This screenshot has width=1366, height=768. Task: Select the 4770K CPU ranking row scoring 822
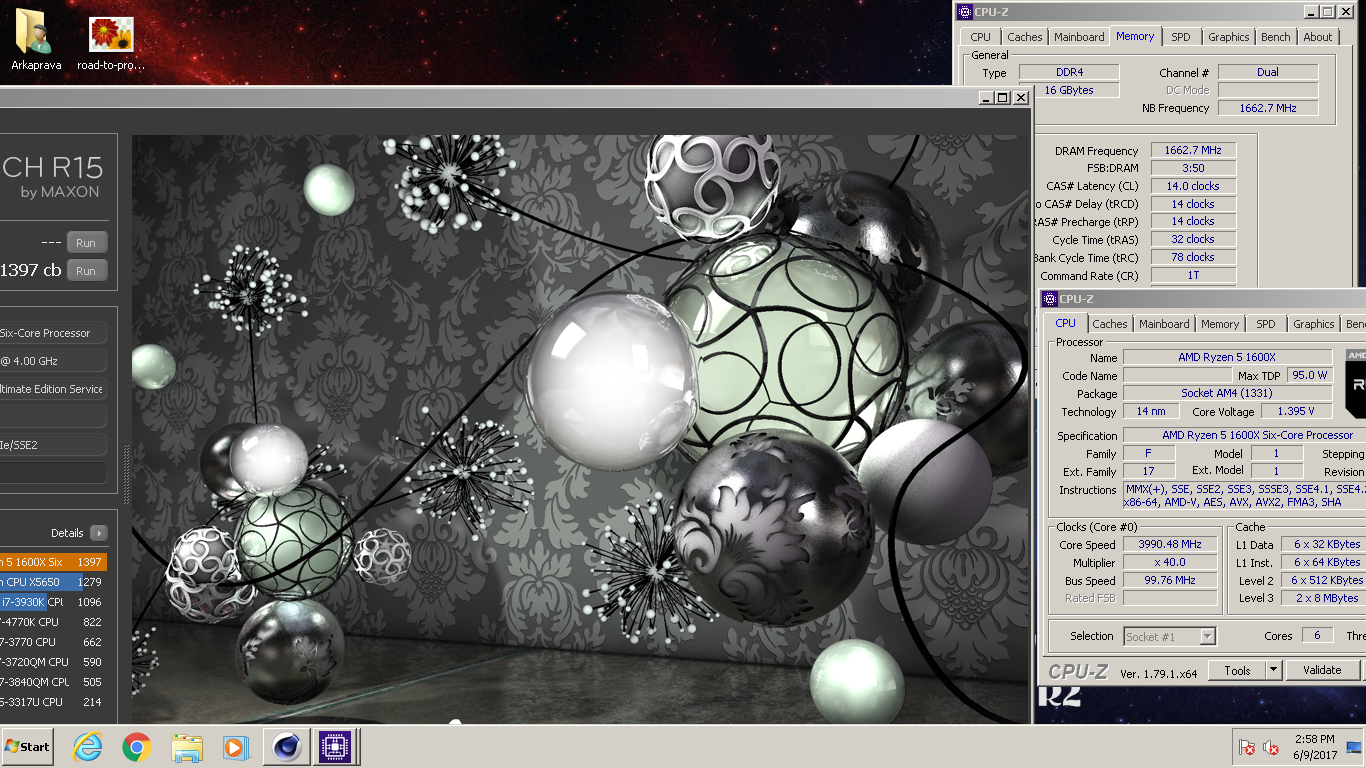click(53, 622)
